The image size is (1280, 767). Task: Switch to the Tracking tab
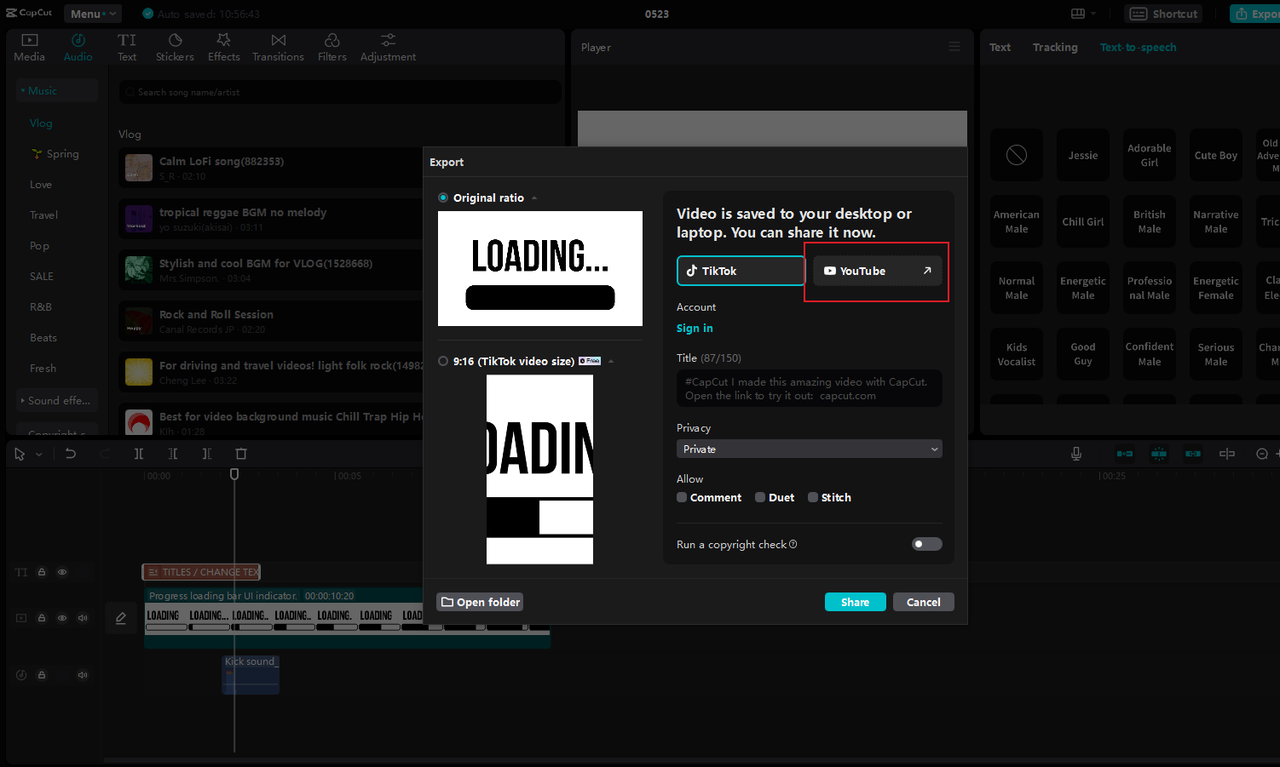(x=1055, y=46)
